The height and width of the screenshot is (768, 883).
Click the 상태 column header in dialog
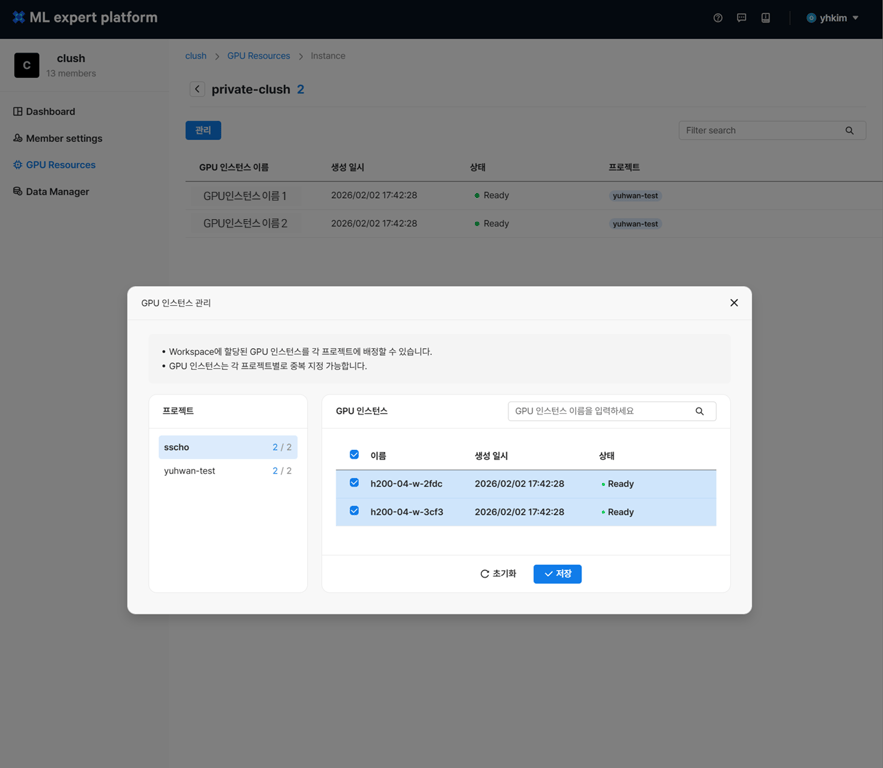point(606,456)
